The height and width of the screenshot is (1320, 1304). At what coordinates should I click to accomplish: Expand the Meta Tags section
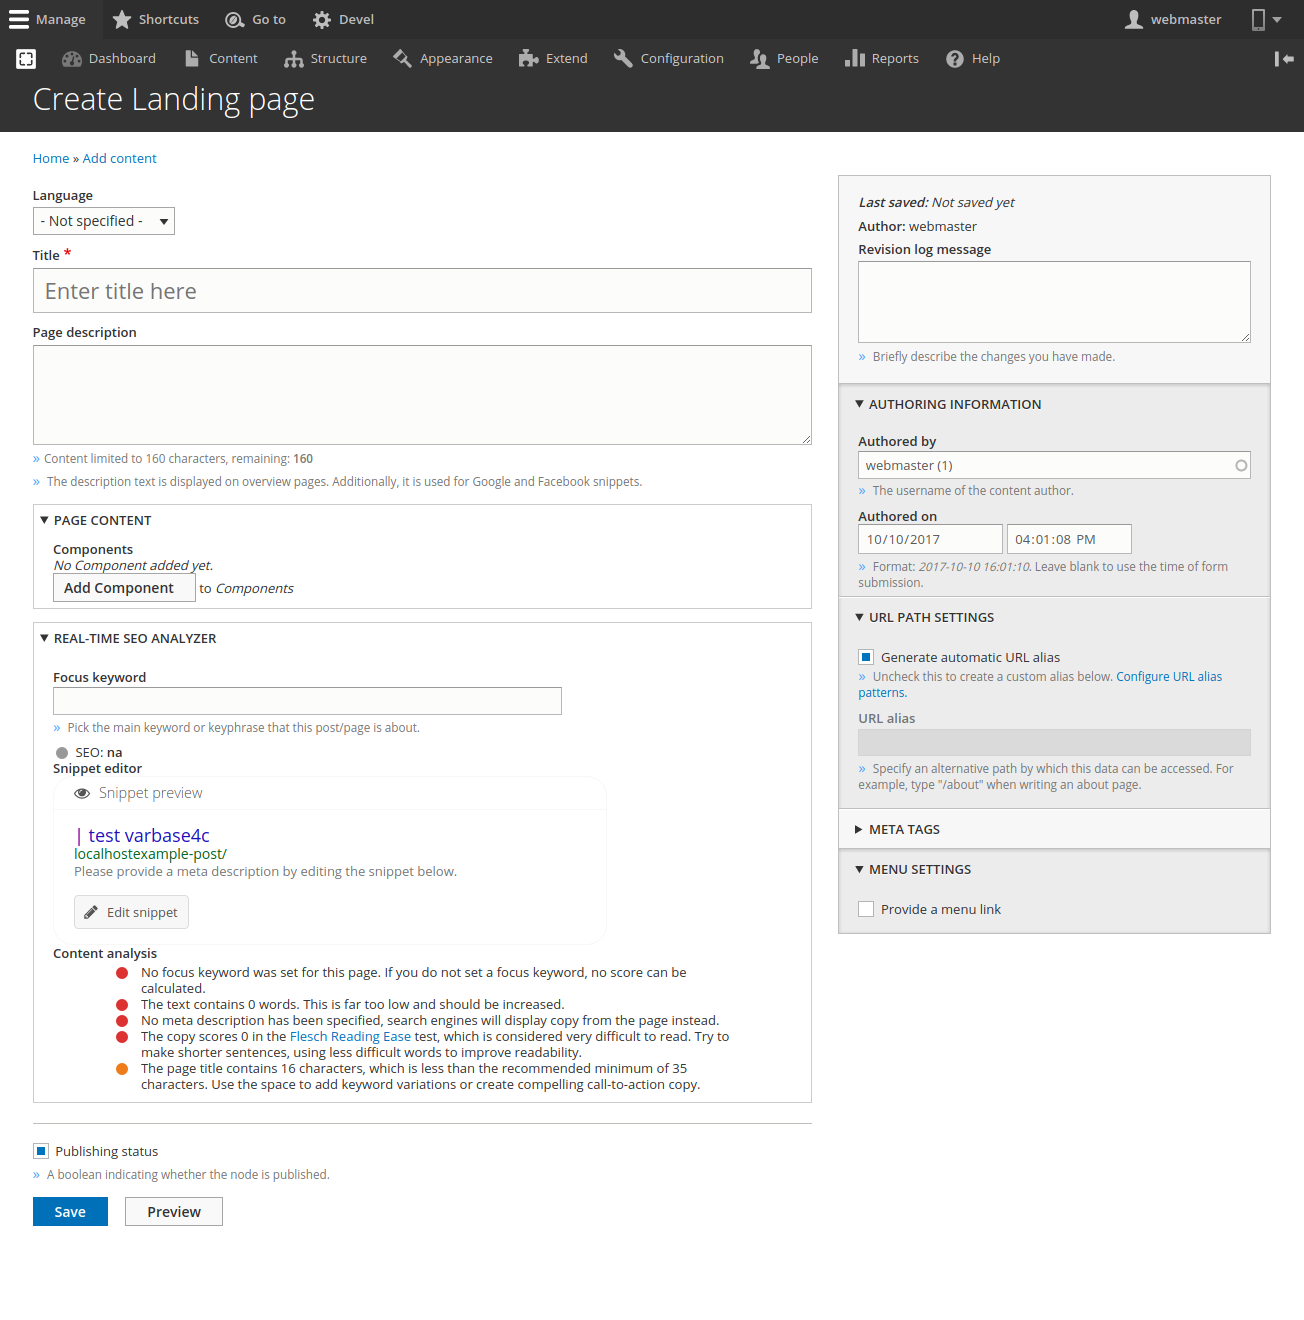pyautogui.click(x=904, y=829)
